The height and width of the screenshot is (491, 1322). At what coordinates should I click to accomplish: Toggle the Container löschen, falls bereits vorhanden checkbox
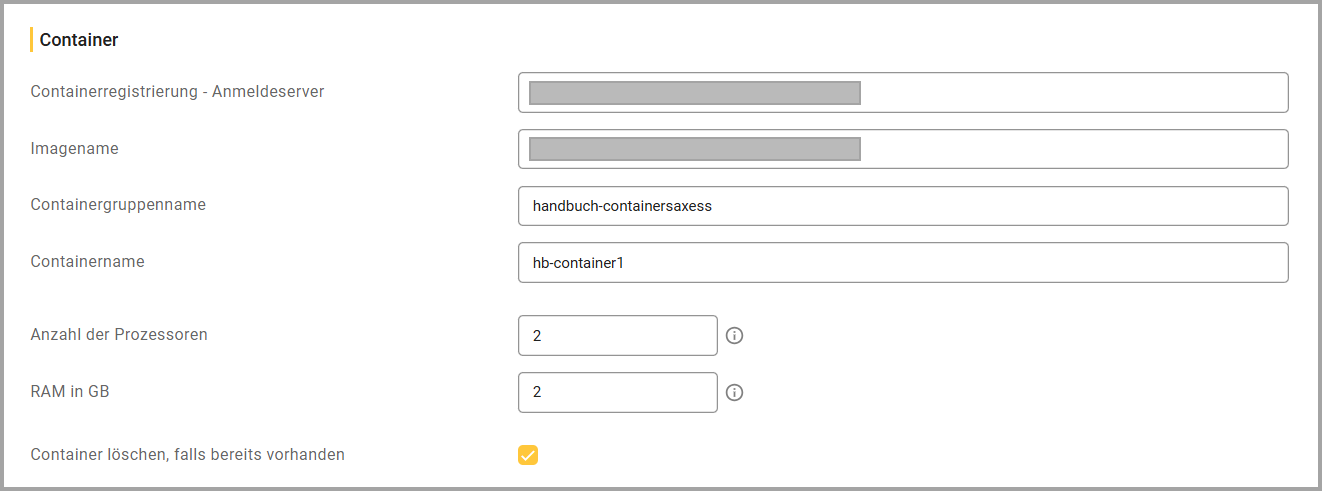528,455
